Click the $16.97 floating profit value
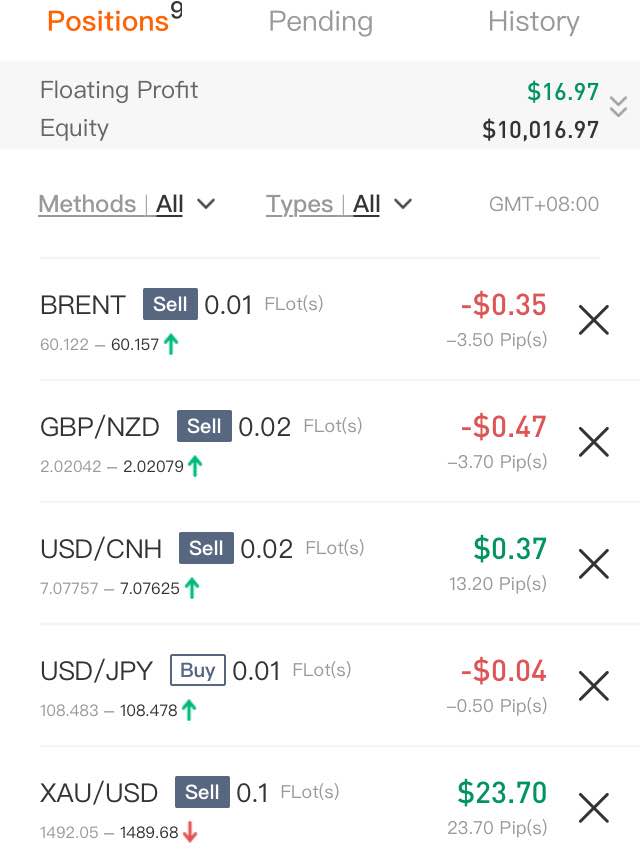 (x=563, y=92)
